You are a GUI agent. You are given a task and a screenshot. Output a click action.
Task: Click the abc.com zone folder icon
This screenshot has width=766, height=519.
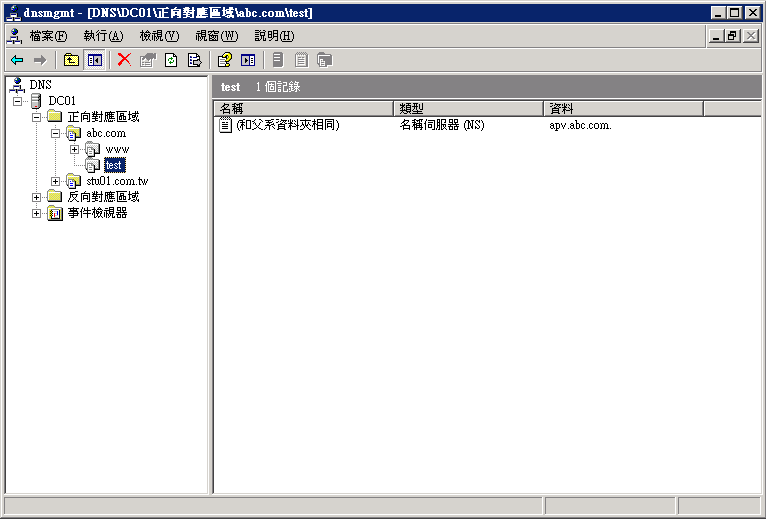pos(74,133)
